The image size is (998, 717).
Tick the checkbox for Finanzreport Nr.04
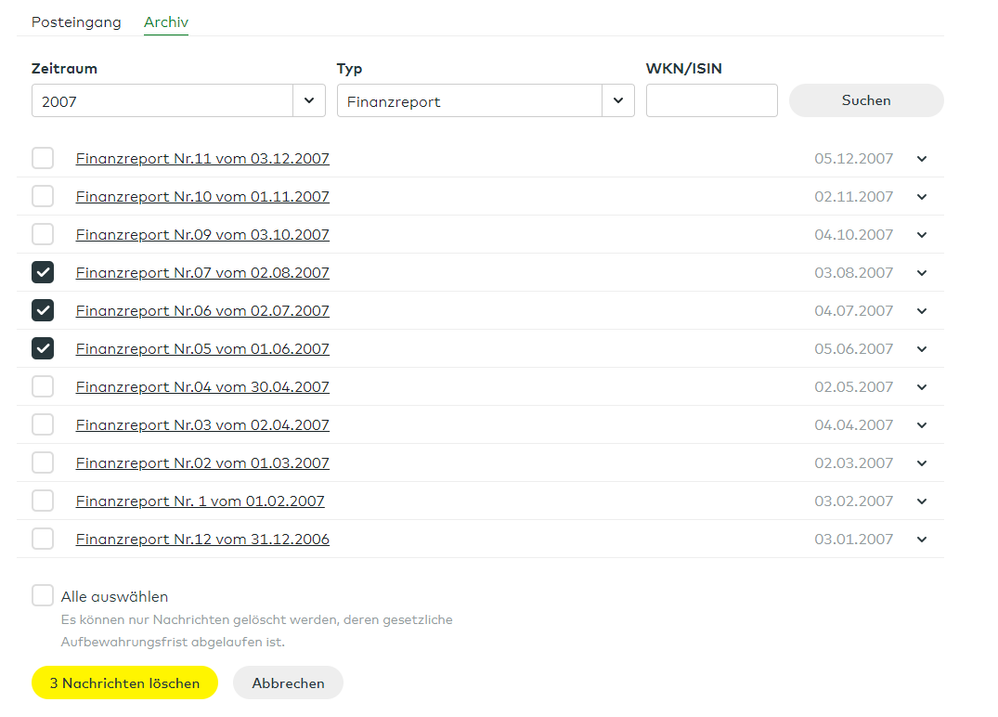(x=43, y=387)
